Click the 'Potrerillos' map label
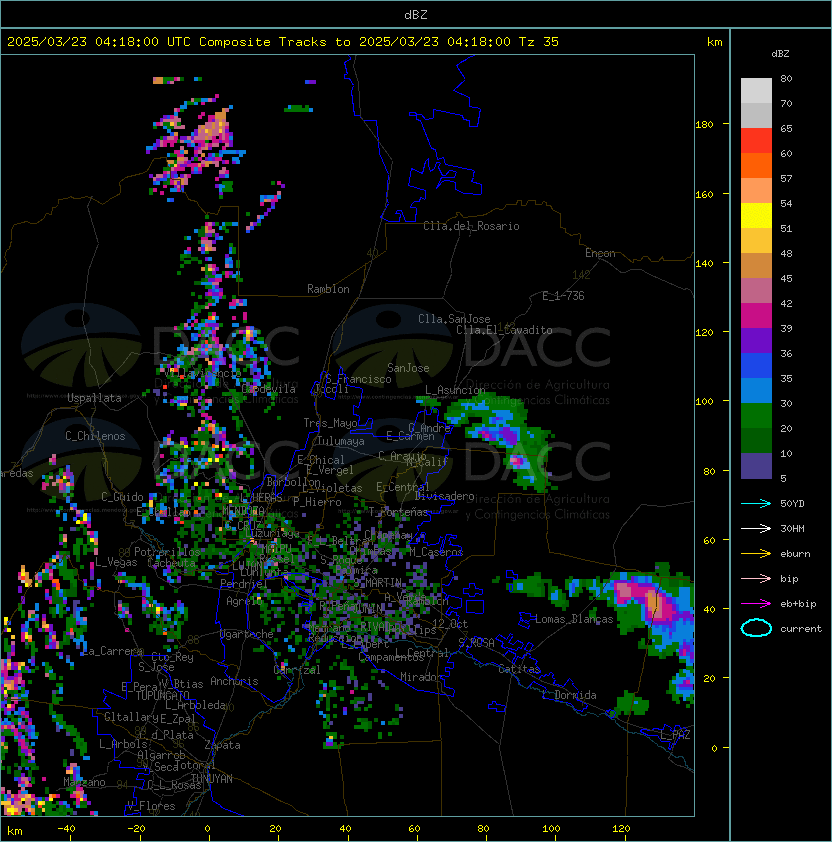832x842 pixels. pos(167,552)
